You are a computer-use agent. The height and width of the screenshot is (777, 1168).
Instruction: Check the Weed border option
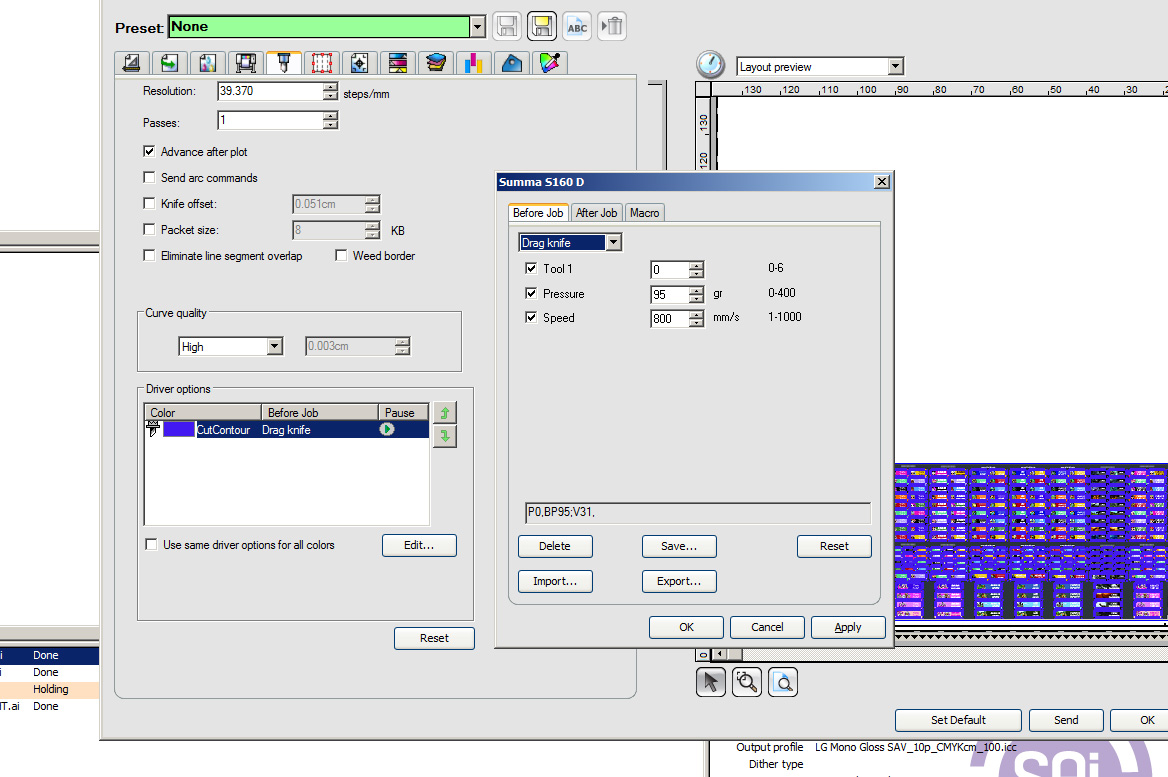341,256
